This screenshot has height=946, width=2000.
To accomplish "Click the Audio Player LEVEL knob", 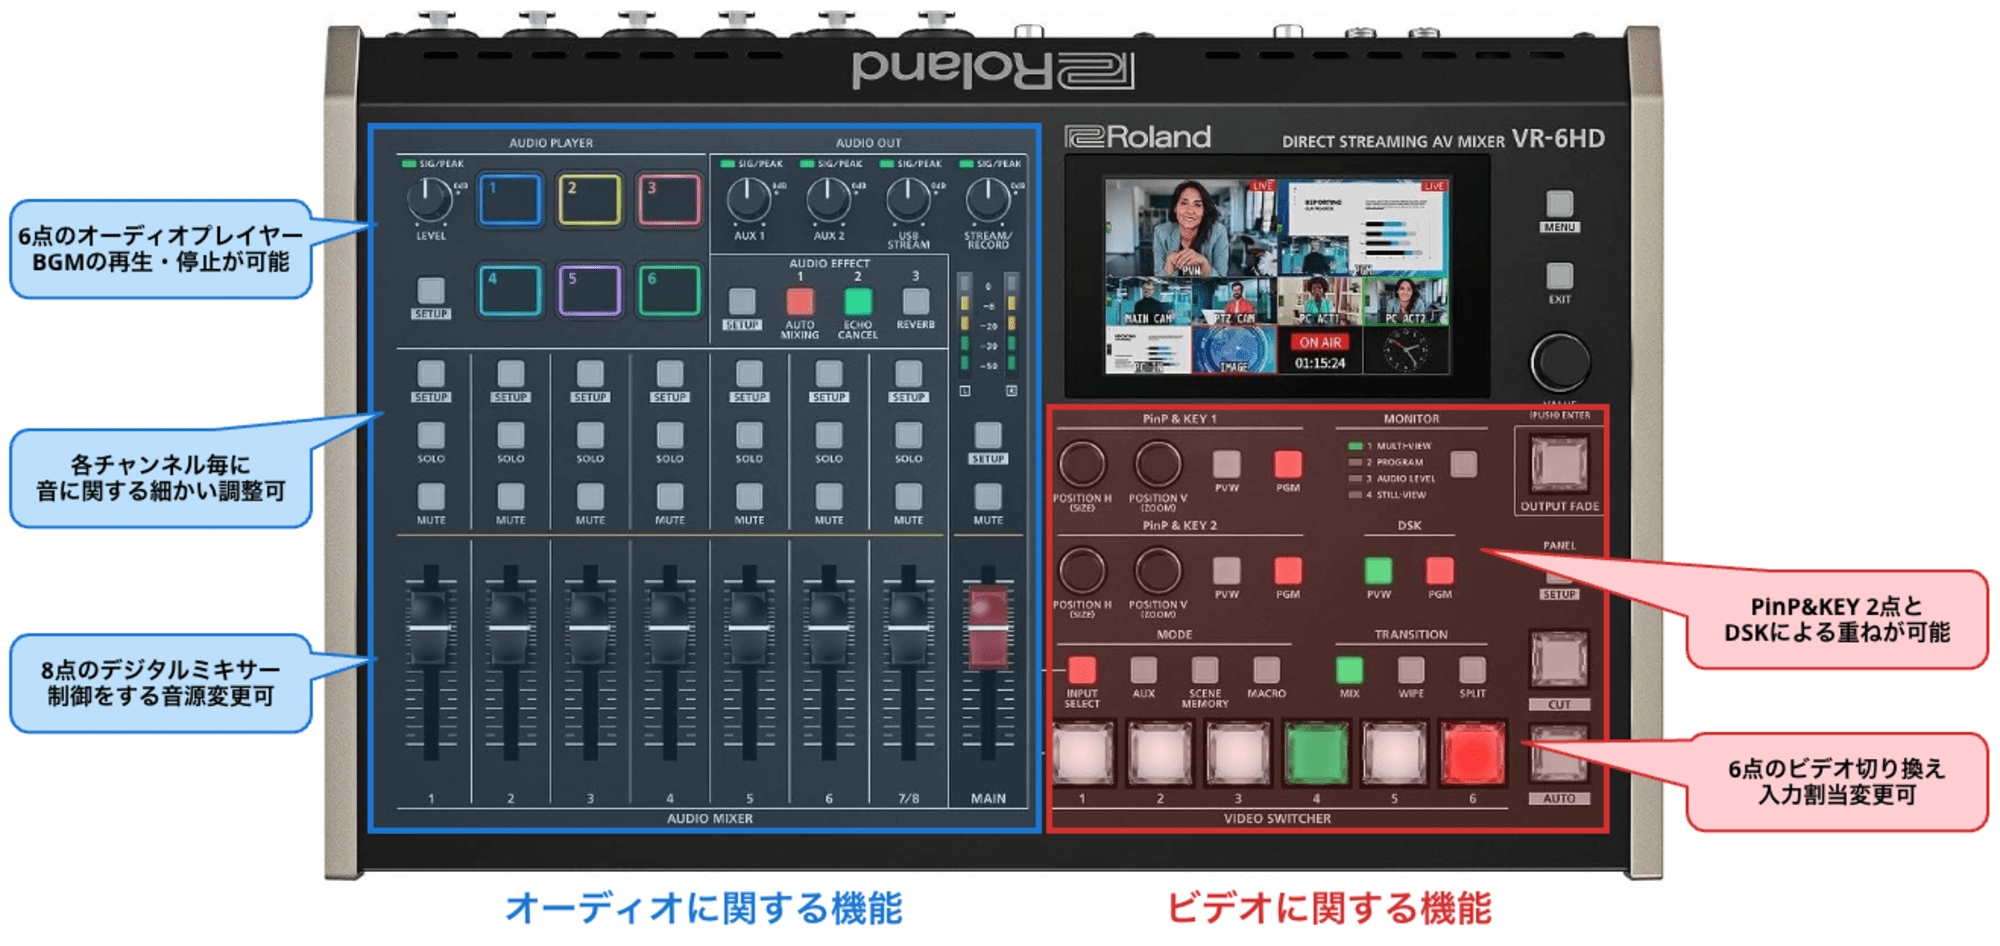I will click(430, 200).
